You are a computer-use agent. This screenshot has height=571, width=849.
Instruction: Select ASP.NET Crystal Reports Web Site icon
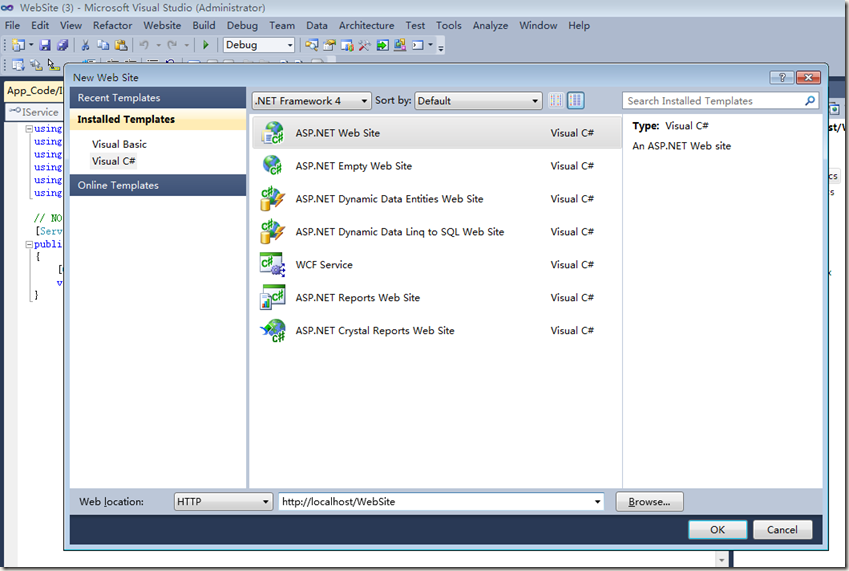272,331
